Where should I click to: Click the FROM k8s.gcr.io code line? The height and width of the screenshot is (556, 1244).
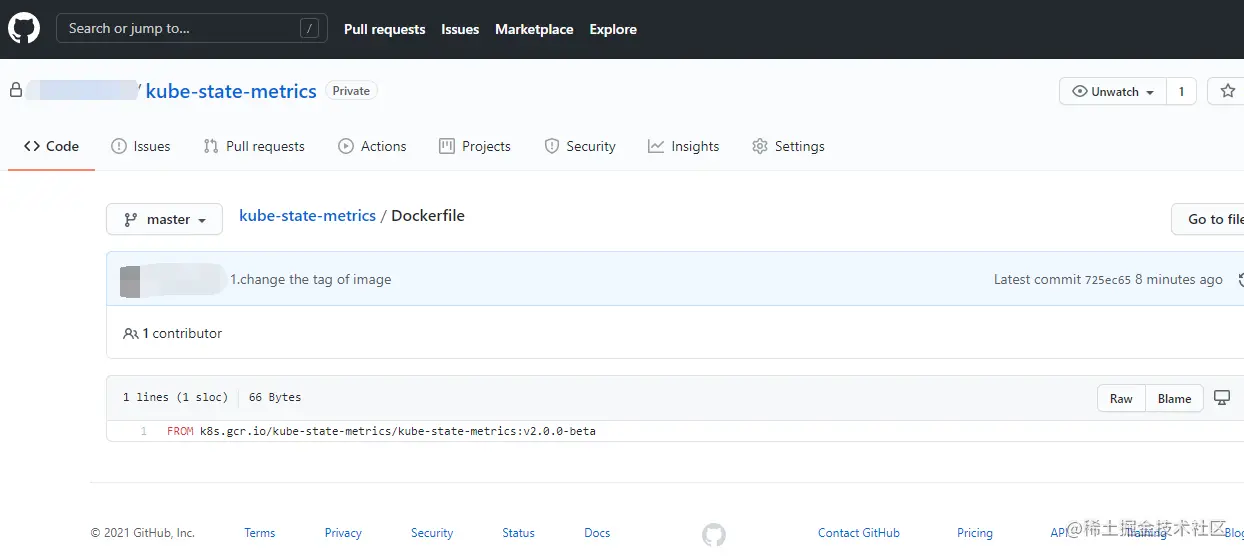pyautogui.click(x=381, y=432)
